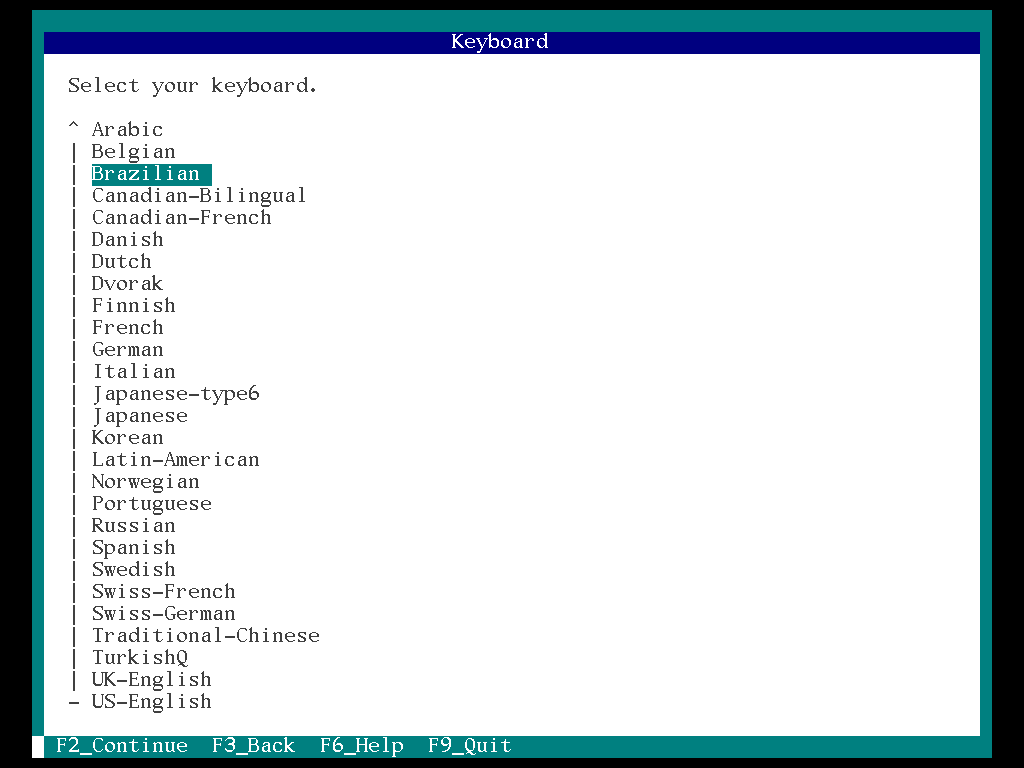The height and width of the screenshot is (768, 1024).
Task: Select the Norwegian keyboard layout
Action: (145, 482)
